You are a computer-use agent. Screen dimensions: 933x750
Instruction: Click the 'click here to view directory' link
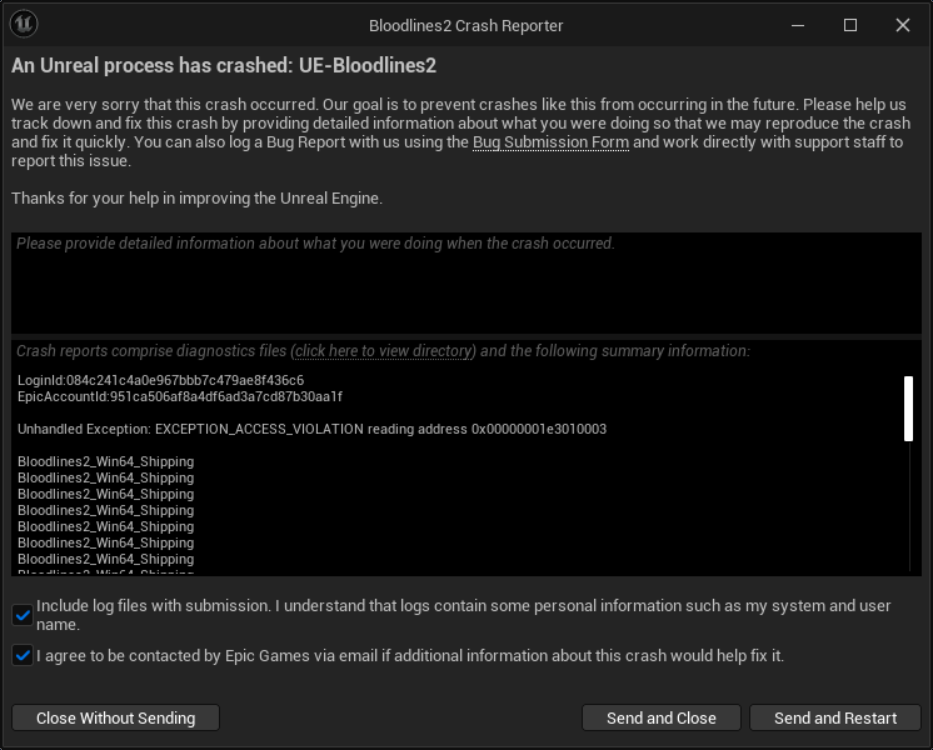tap(383, 351)
